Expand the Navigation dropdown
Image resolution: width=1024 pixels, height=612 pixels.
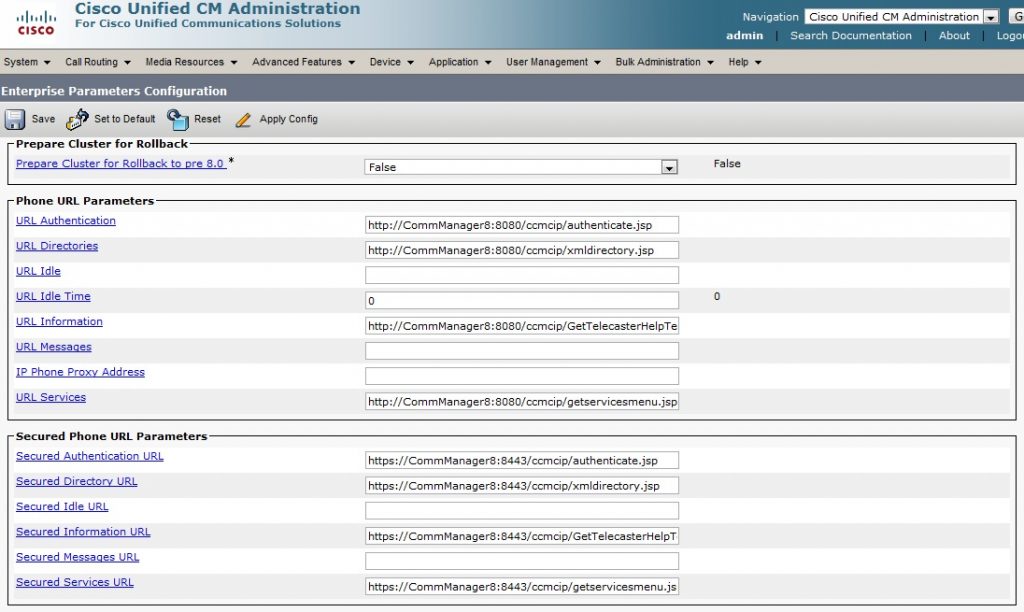pos(991,17)
